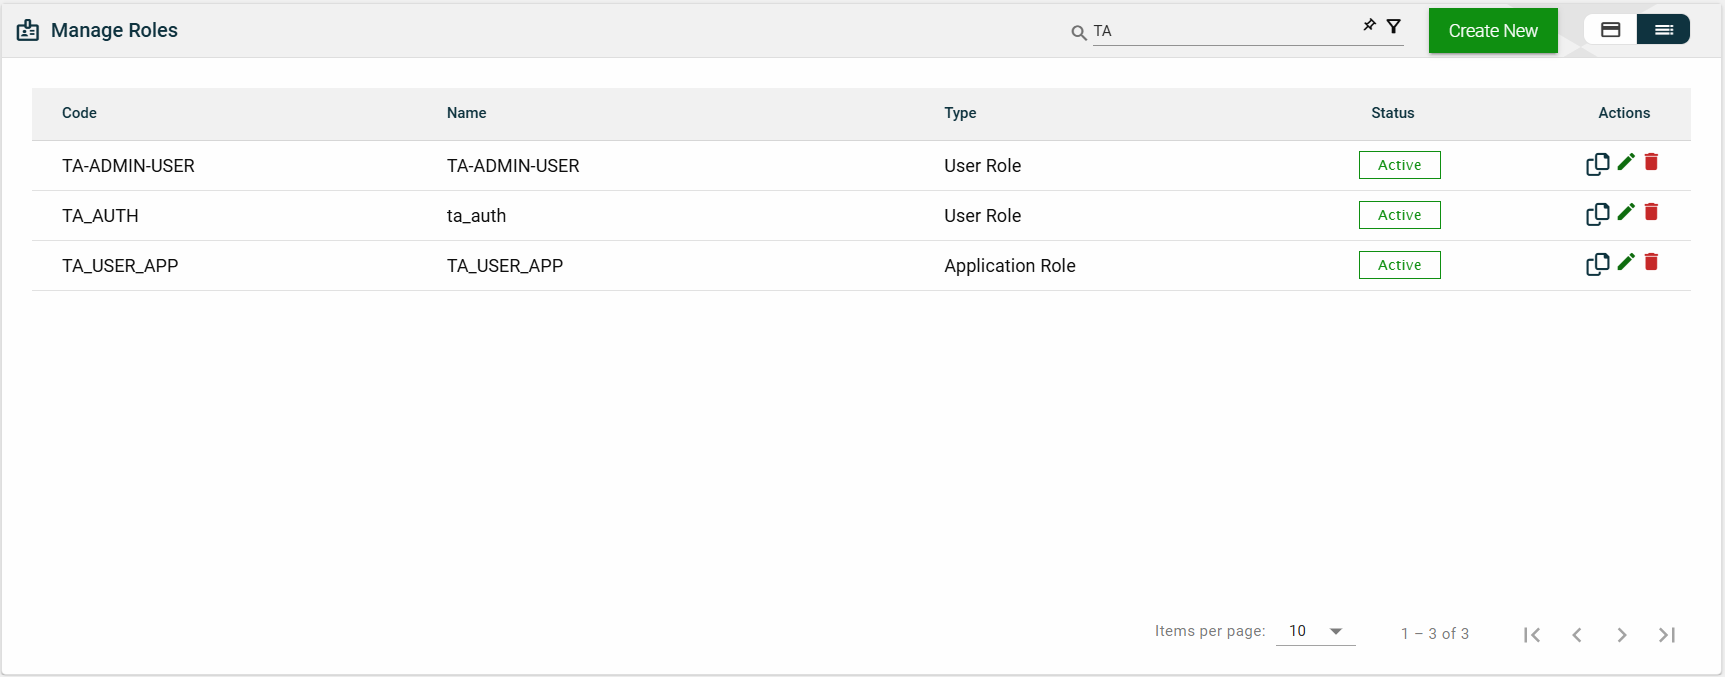This screenshot has height=677, width=1725.
Task: Click the Create New button
Action: pos(1492,31)
